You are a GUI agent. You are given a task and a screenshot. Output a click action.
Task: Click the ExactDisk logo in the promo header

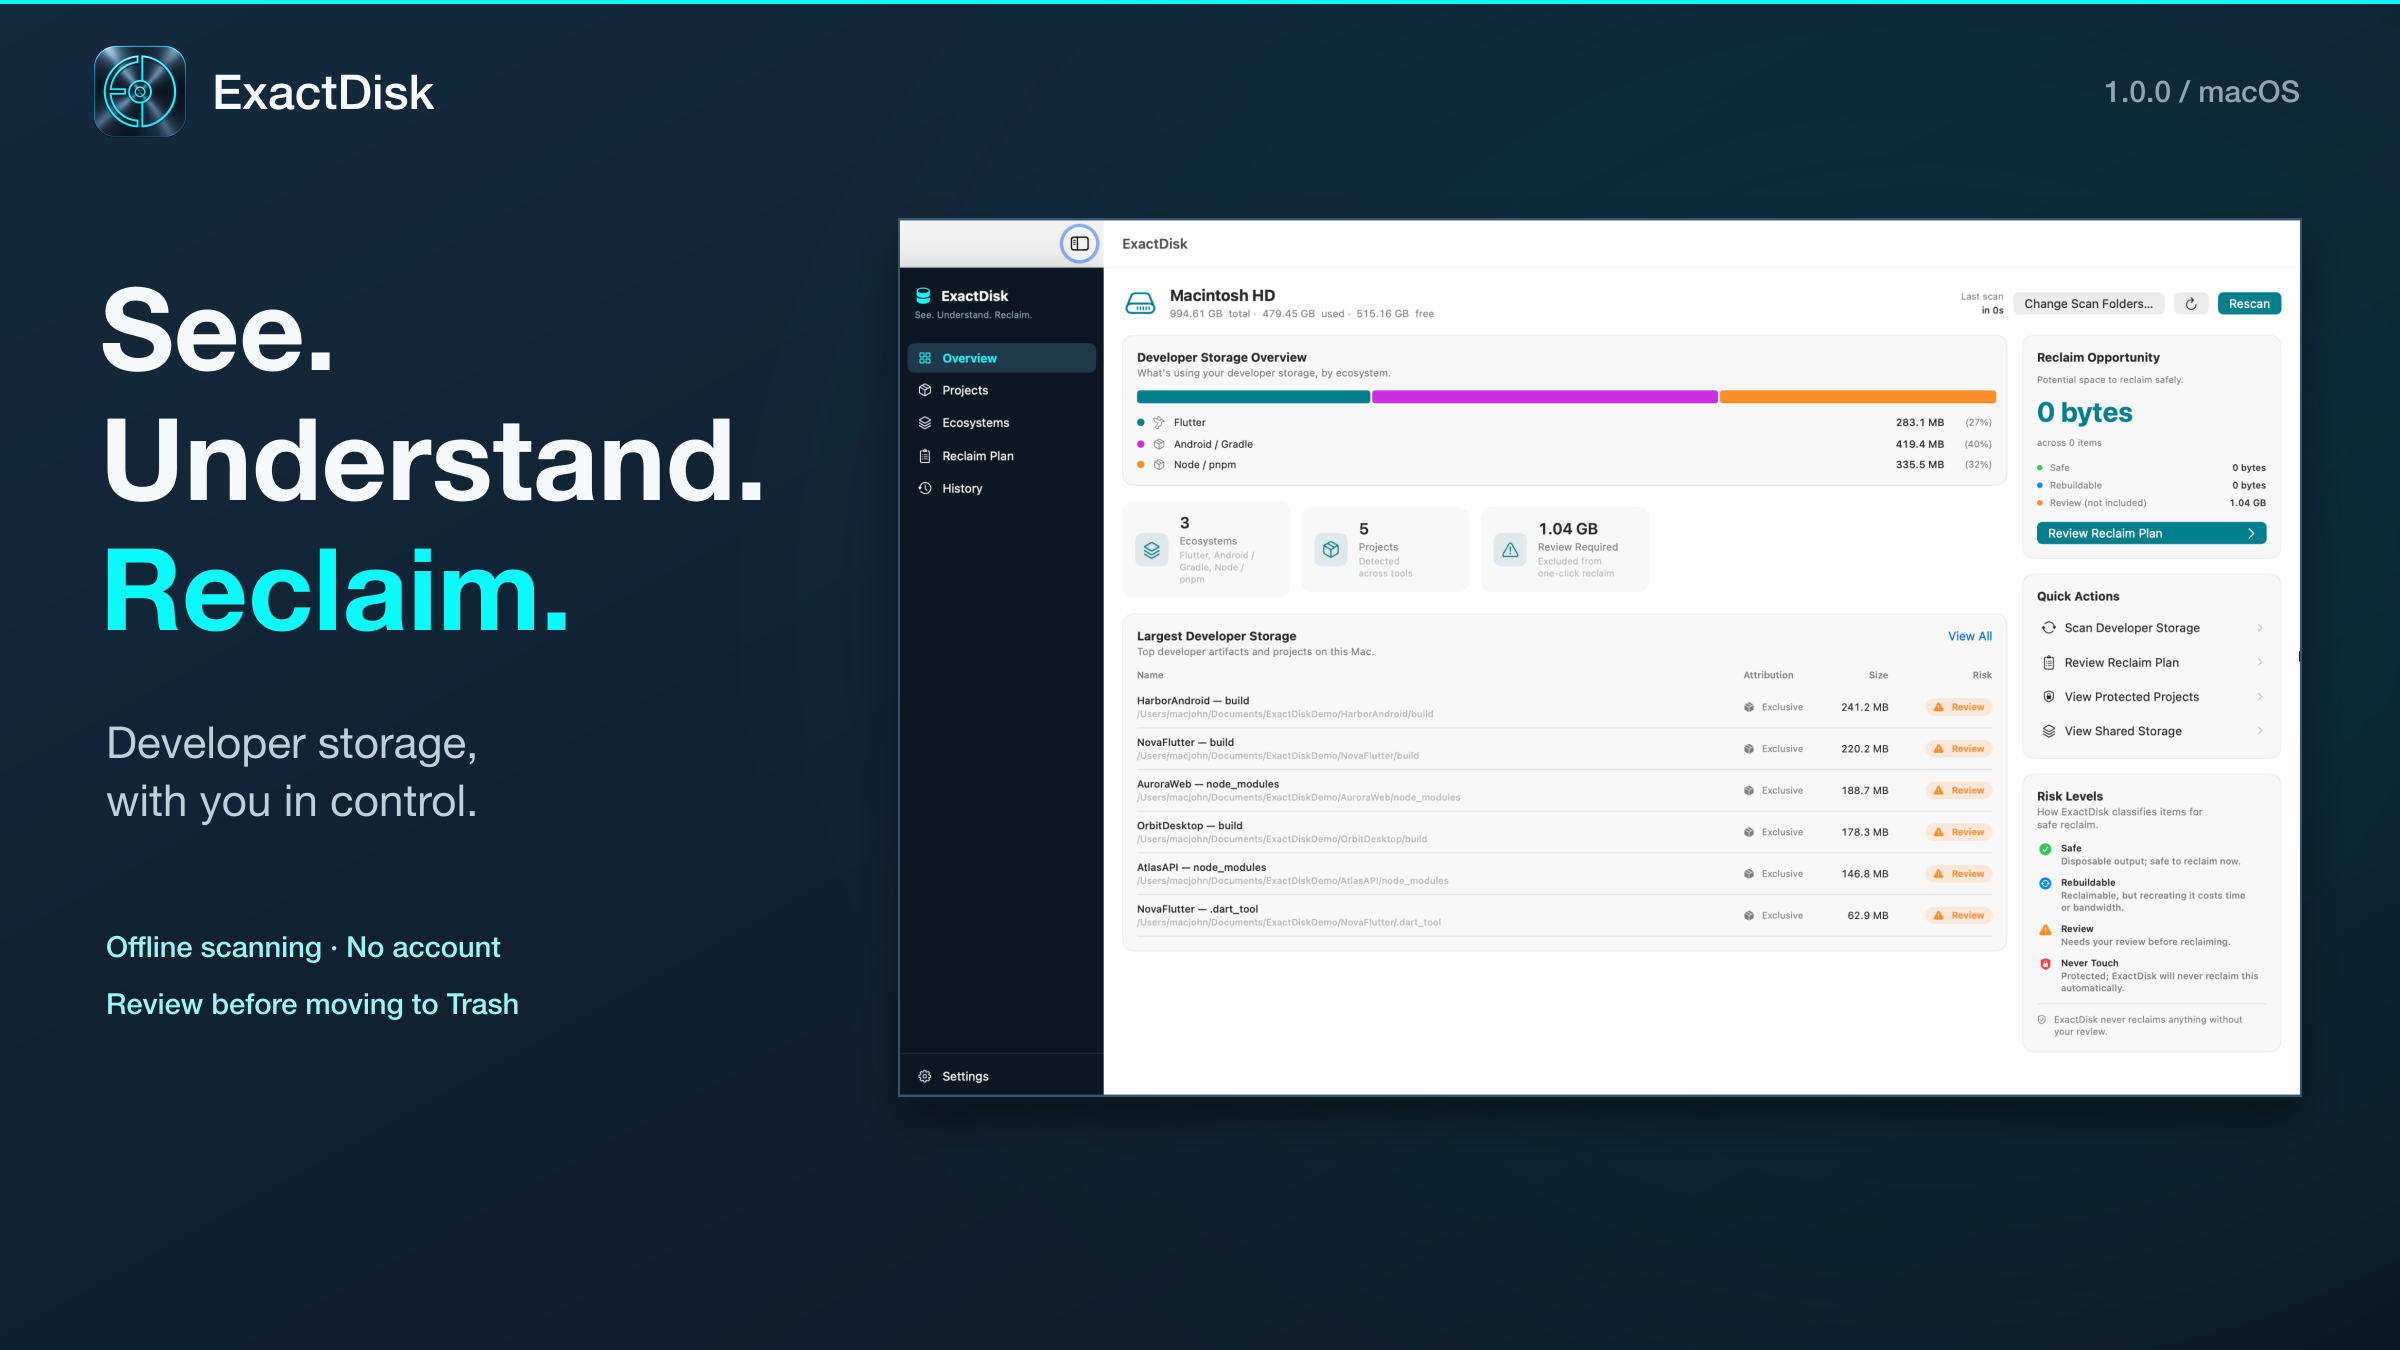(140, 91)
